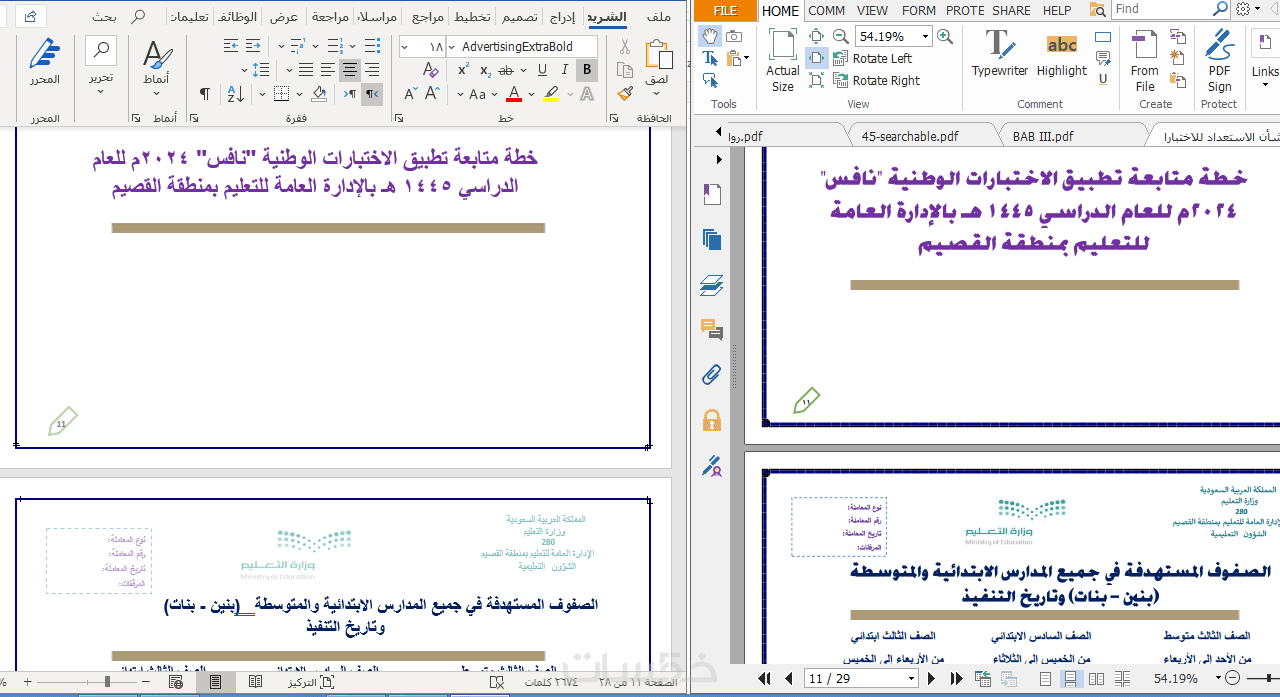Expand the Paste options in Word
This screenshot has height=697, width=1280.
(657, 93)
